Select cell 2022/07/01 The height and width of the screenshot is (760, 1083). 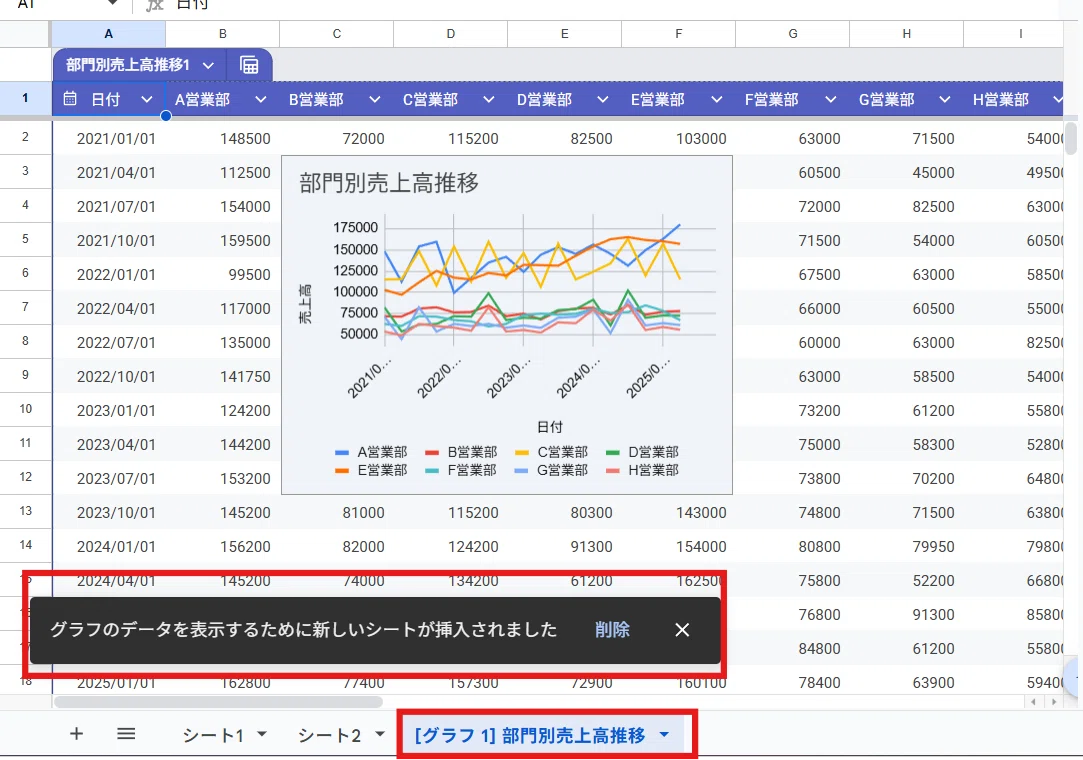click(x=109, y=343)
